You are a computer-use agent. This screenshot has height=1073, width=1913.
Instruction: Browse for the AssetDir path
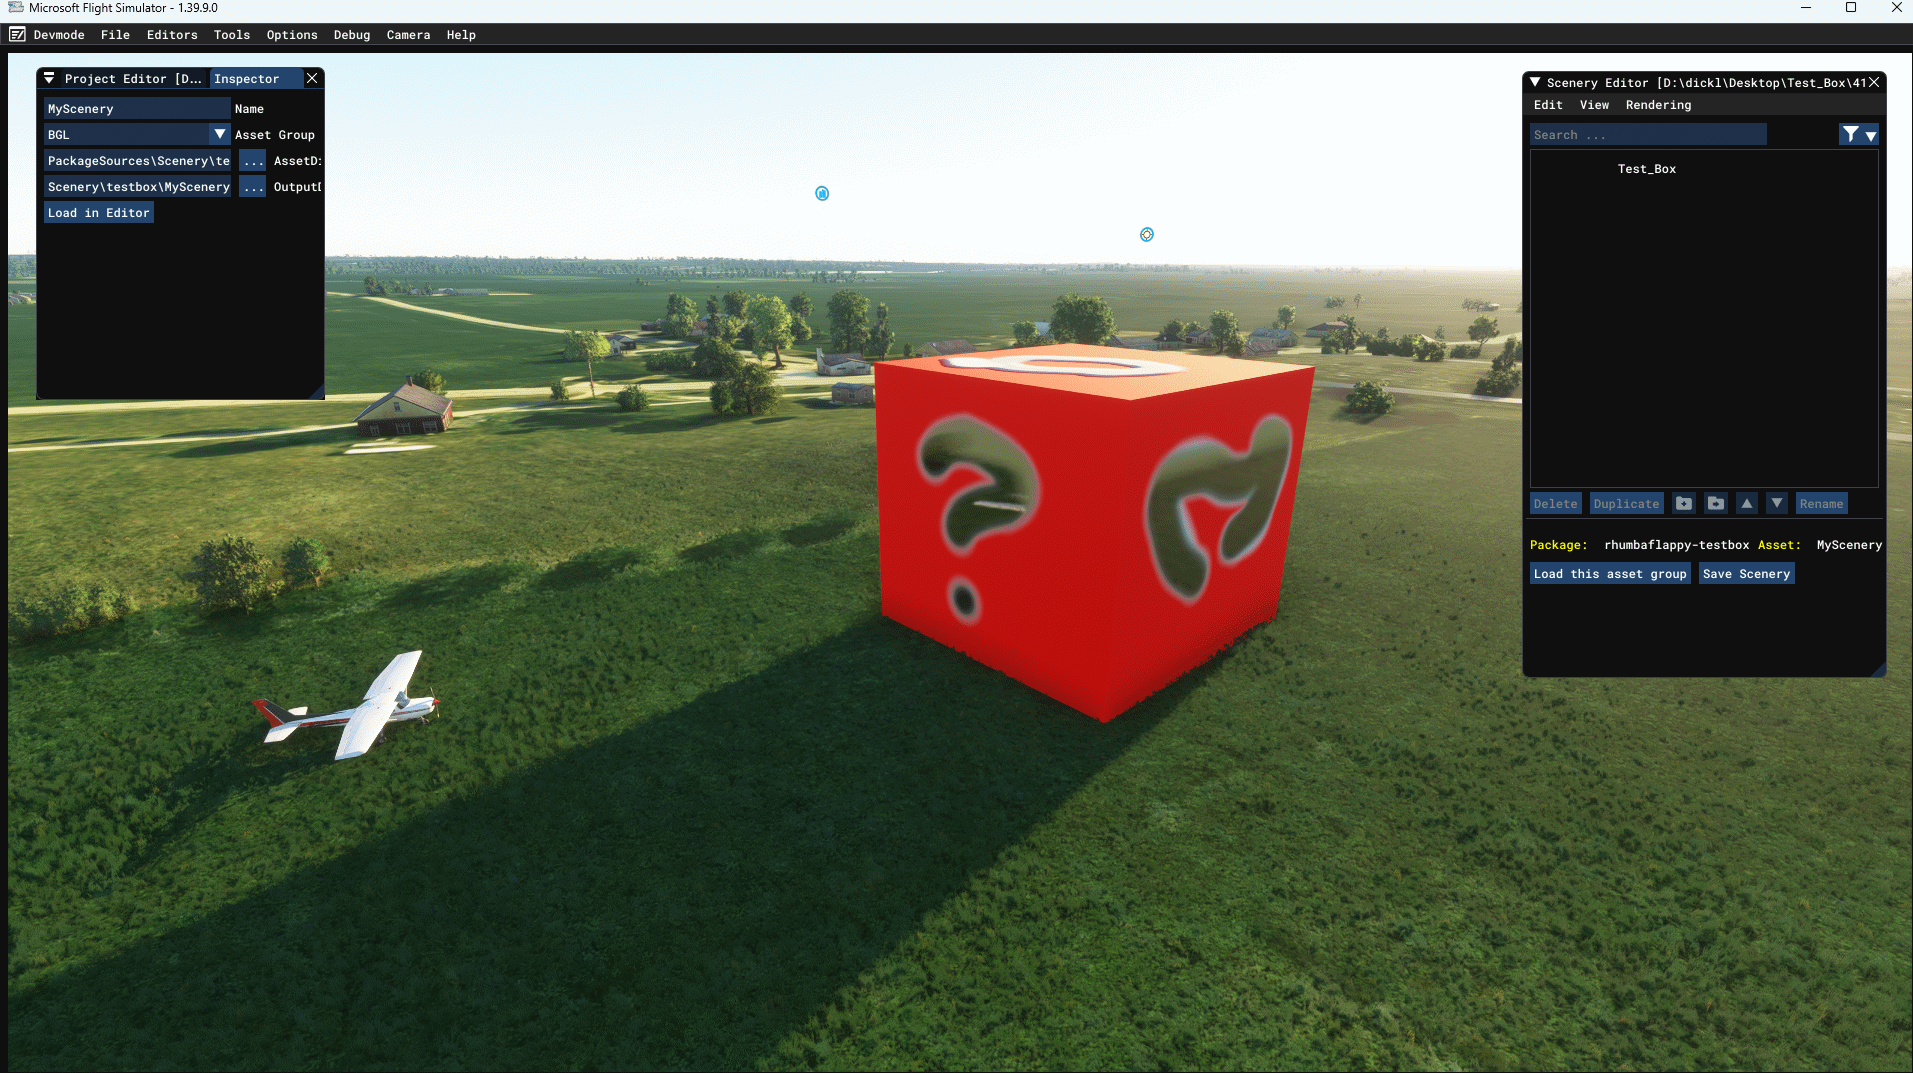(x=253, y=161)
